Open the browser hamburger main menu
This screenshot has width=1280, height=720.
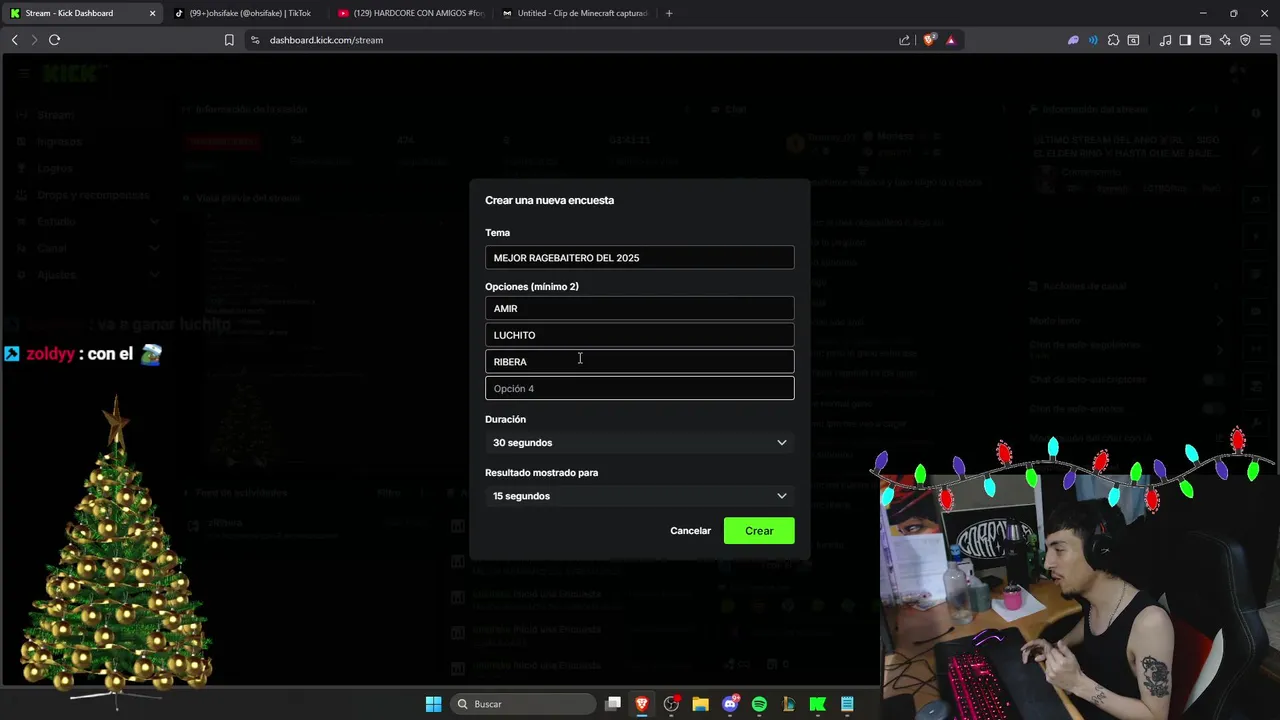click(1265, 40)
